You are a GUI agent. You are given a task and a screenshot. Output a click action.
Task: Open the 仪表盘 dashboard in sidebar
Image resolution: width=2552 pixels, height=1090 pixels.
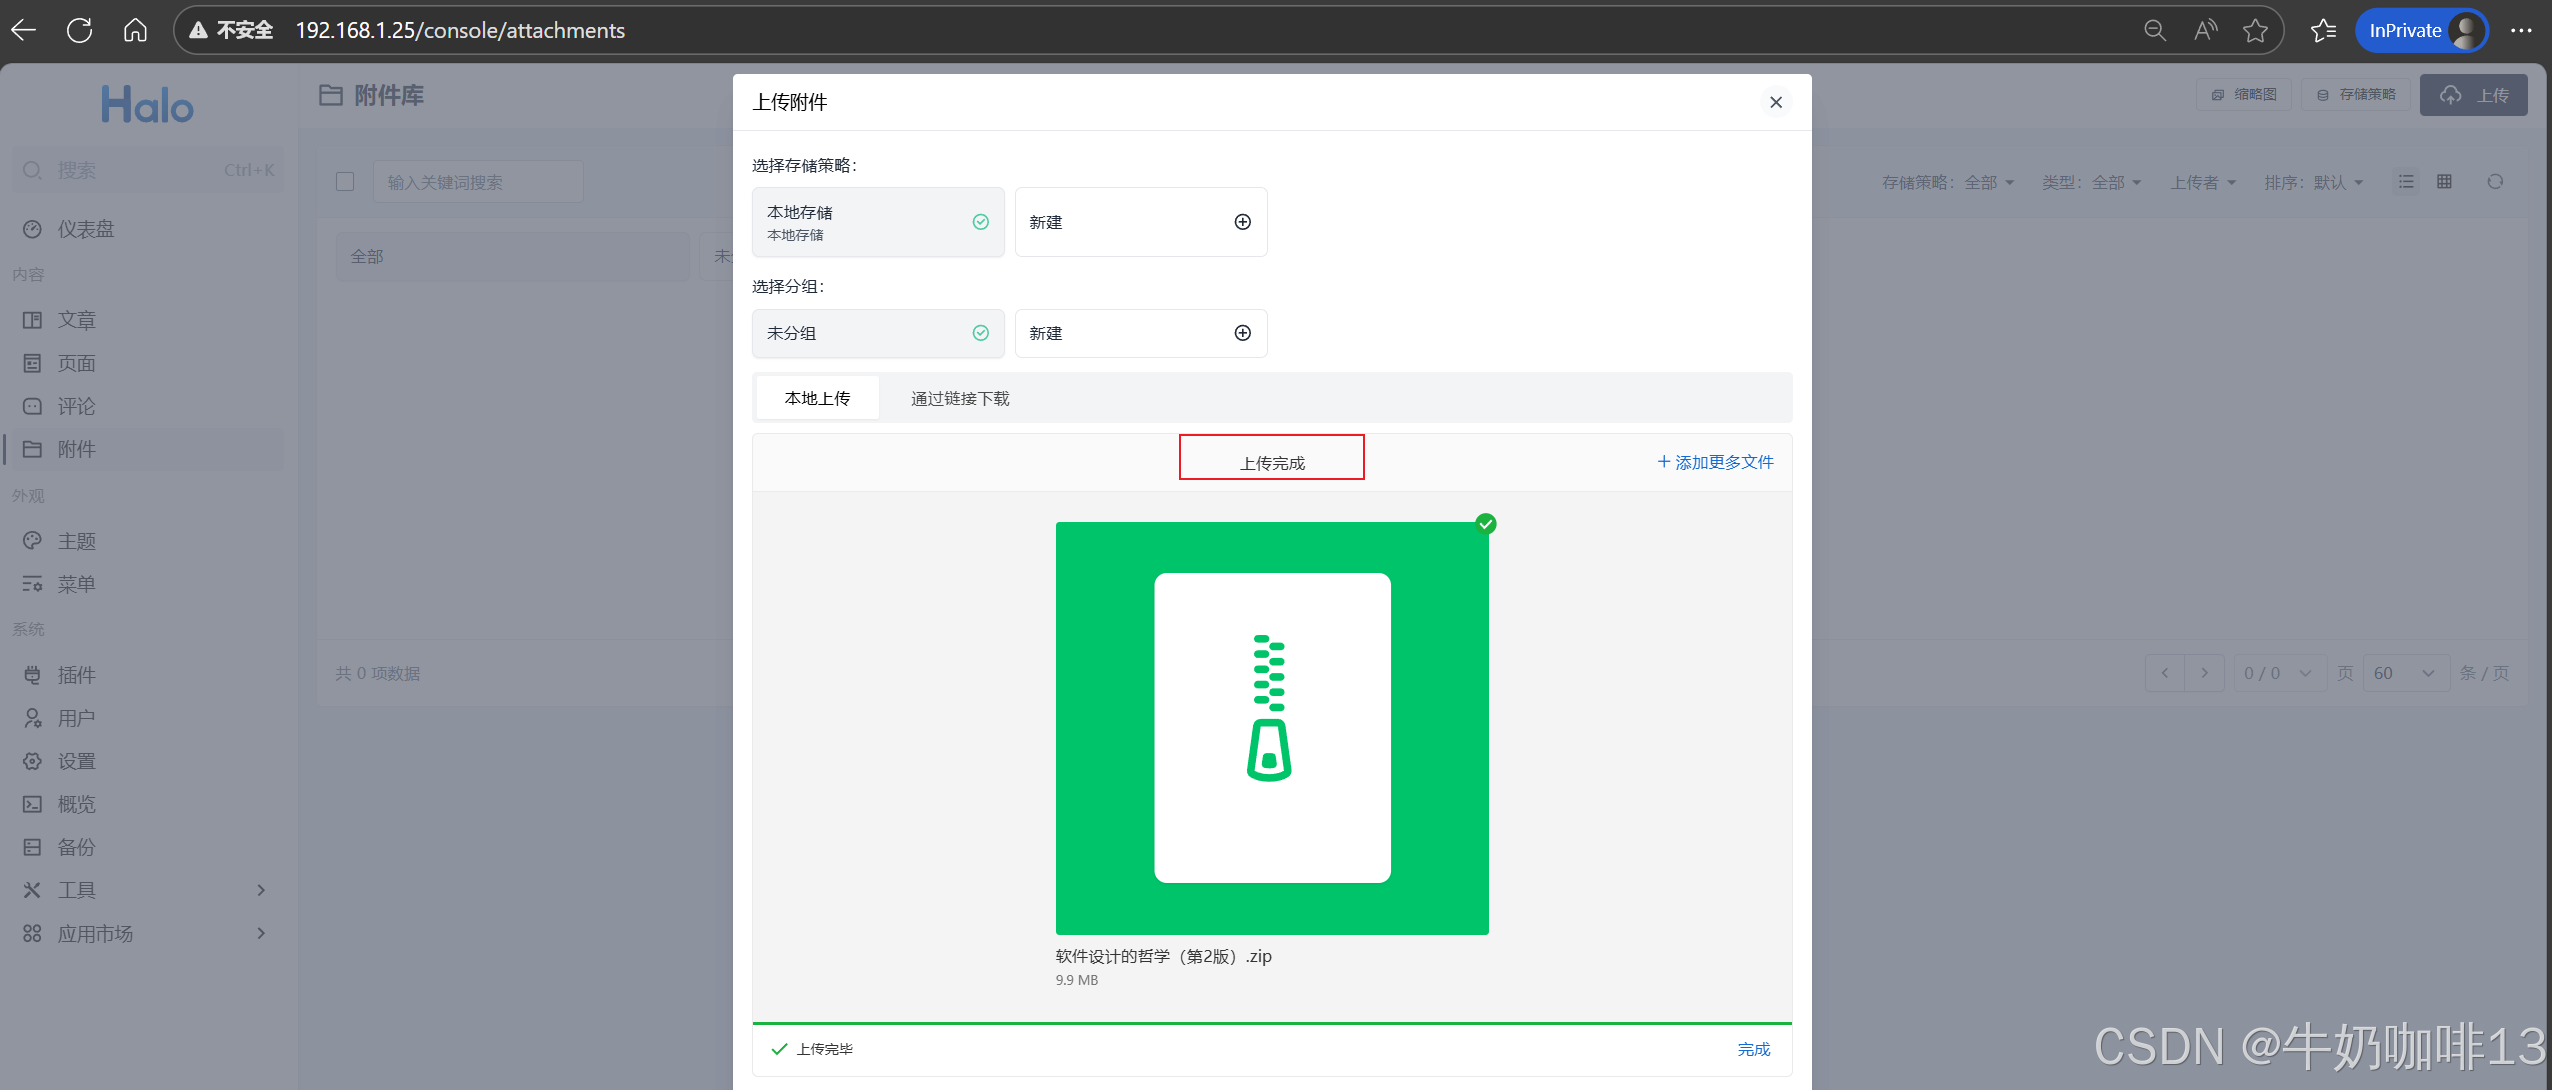85,229
